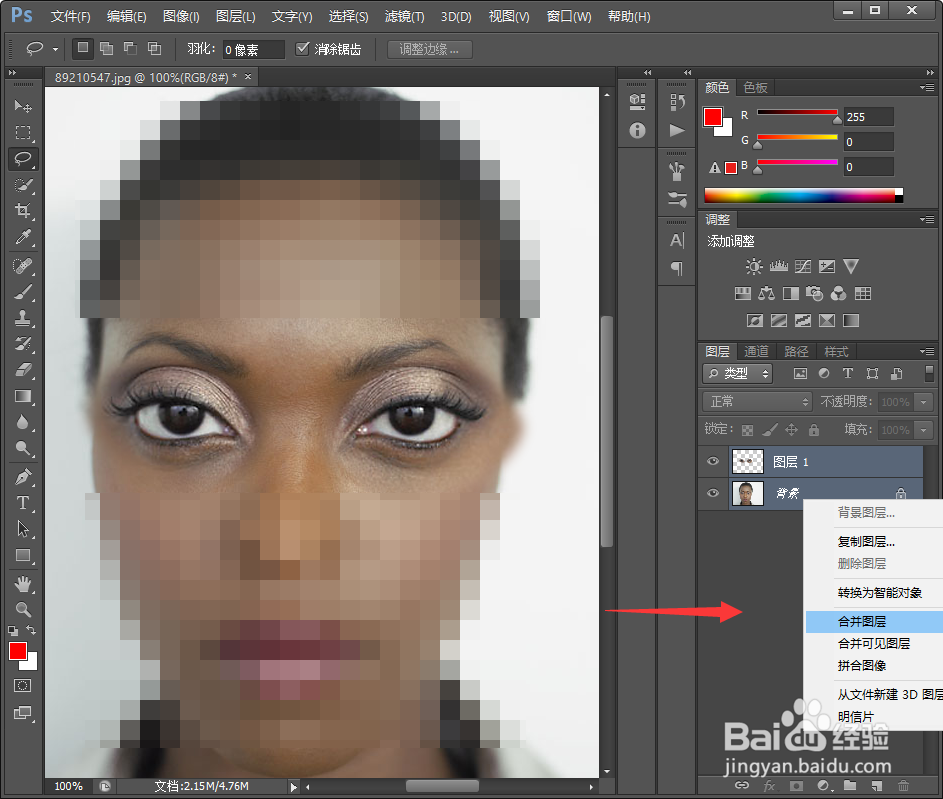The width and height of the screenshot is (943, 799).
Task: Select the Crop tool
Action: 23,211
